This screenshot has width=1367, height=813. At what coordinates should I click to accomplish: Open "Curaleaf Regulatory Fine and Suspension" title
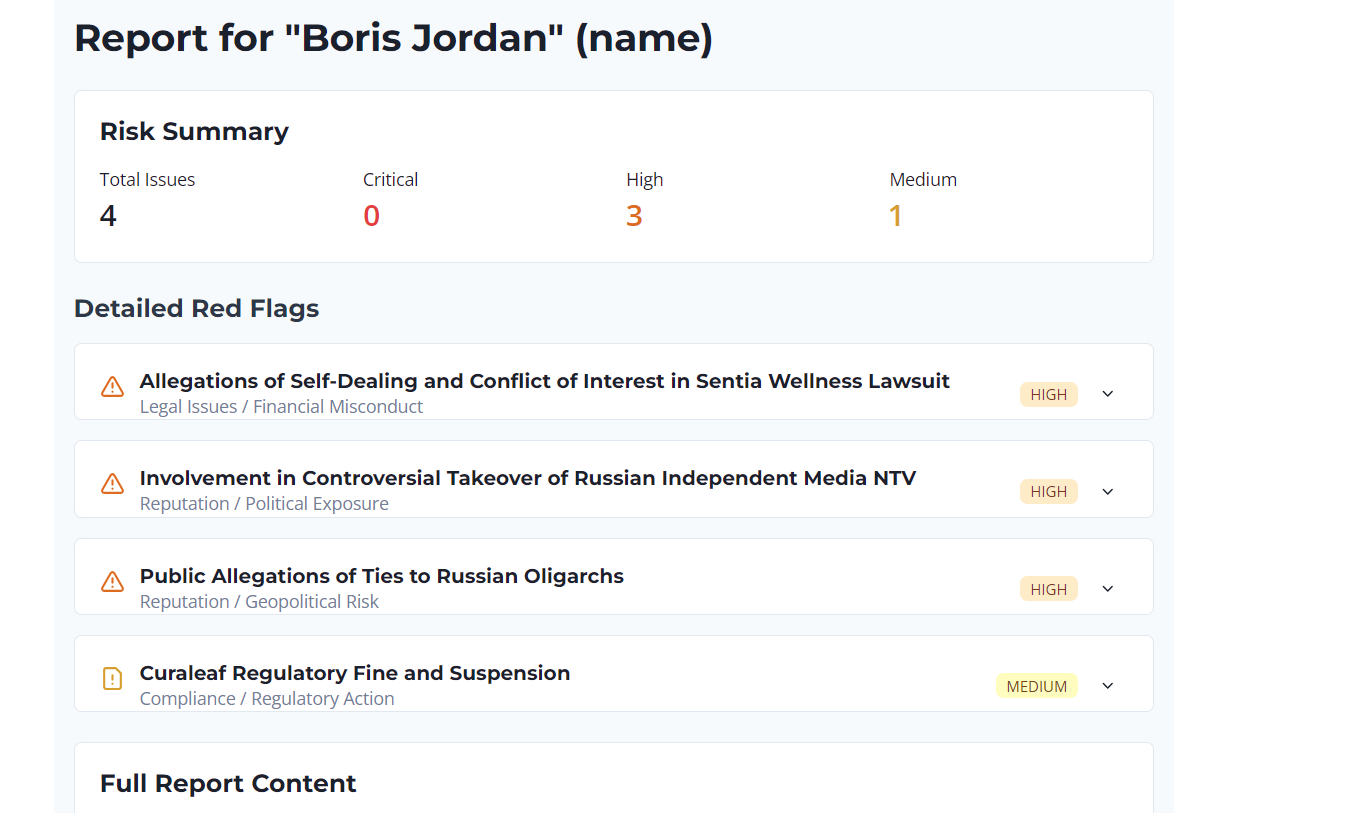354,673
